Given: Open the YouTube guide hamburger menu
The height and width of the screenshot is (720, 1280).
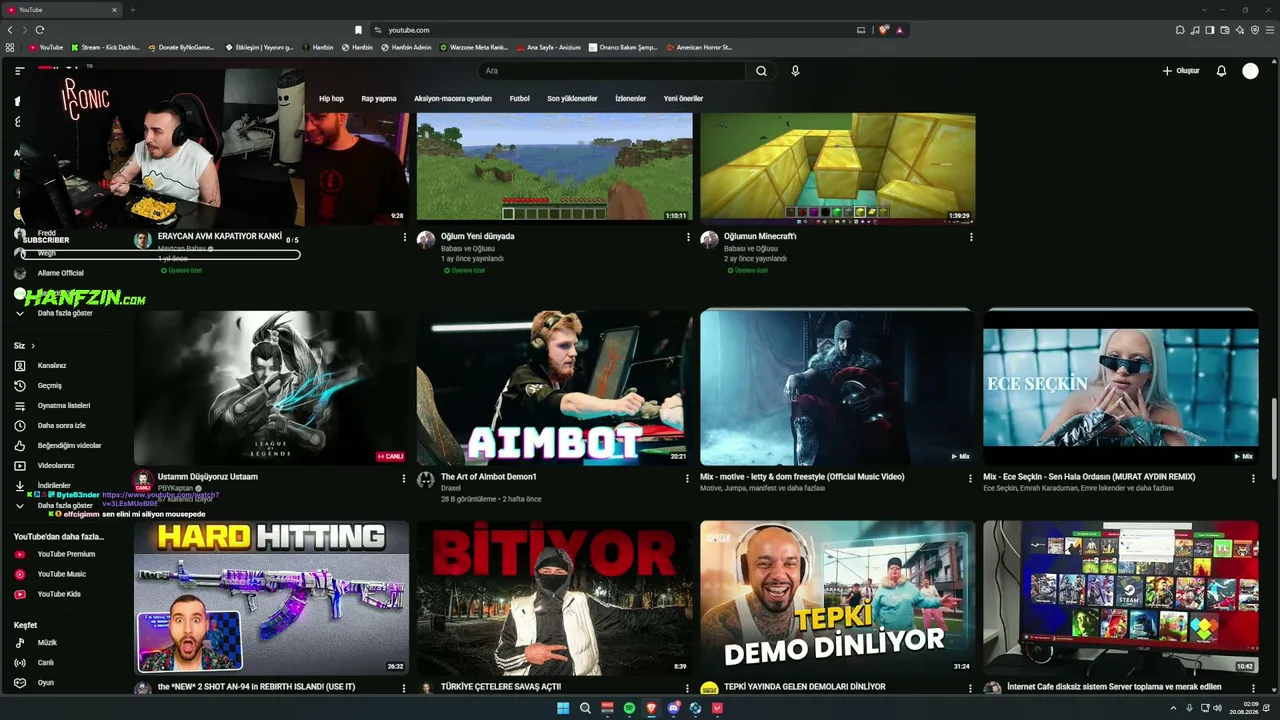Looking at the screenshot, I should coord(19,71).
